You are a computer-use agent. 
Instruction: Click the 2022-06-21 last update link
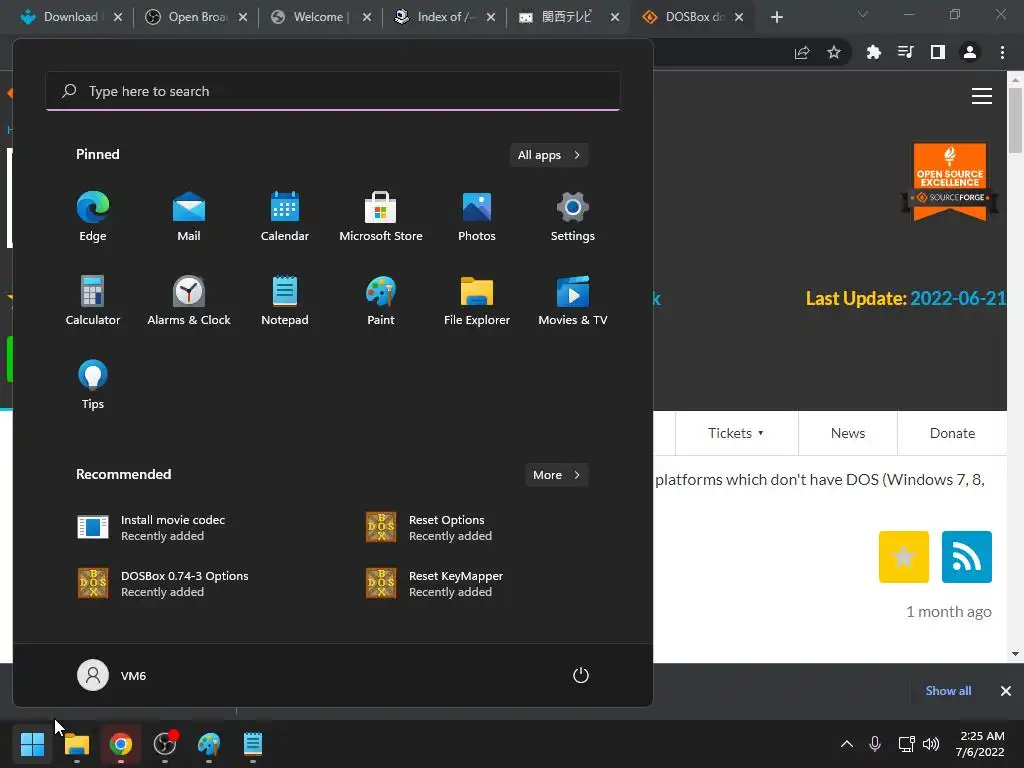[x=958, y=298]
